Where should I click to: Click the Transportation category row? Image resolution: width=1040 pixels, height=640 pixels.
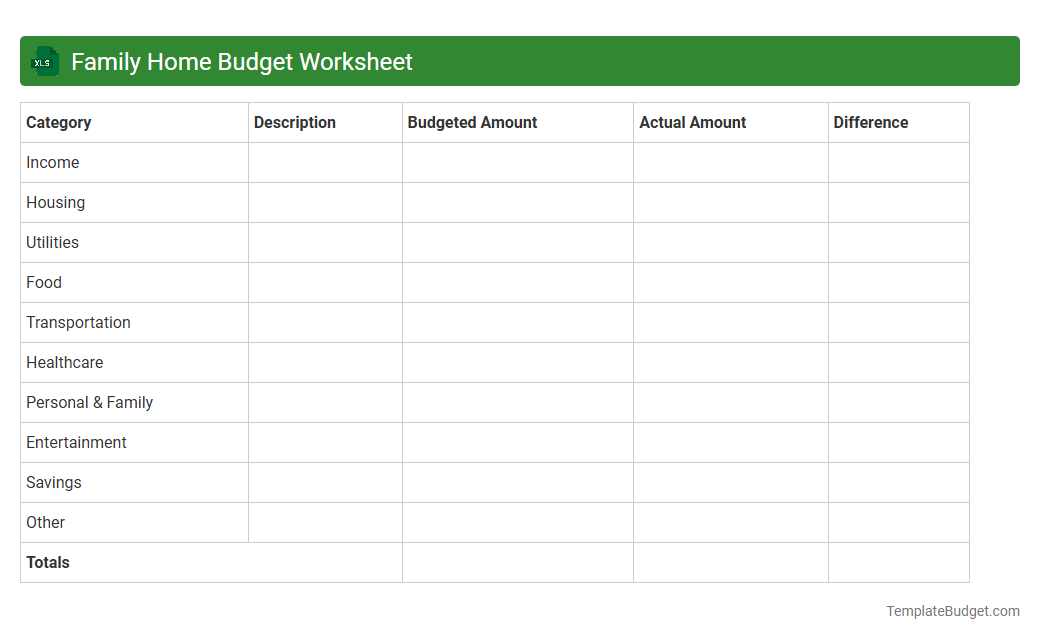(x=78, y=322)
